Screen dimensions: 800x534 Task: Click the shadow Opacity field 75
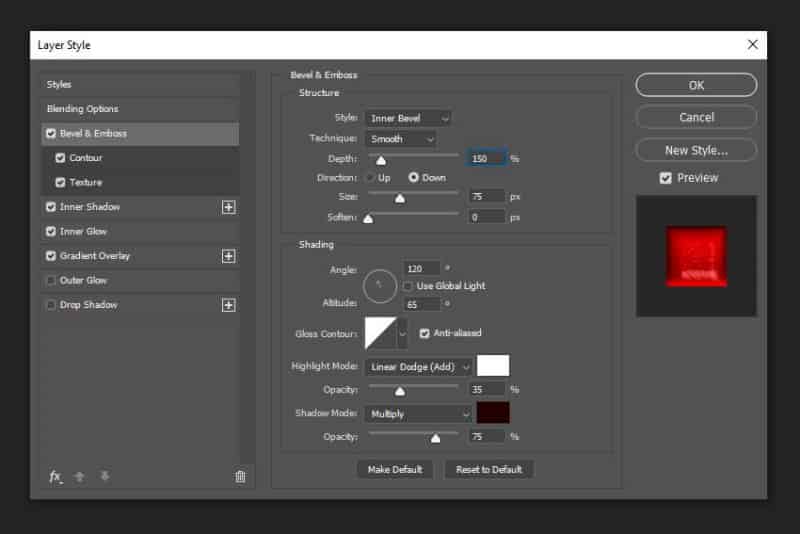(x=486, y=437)
